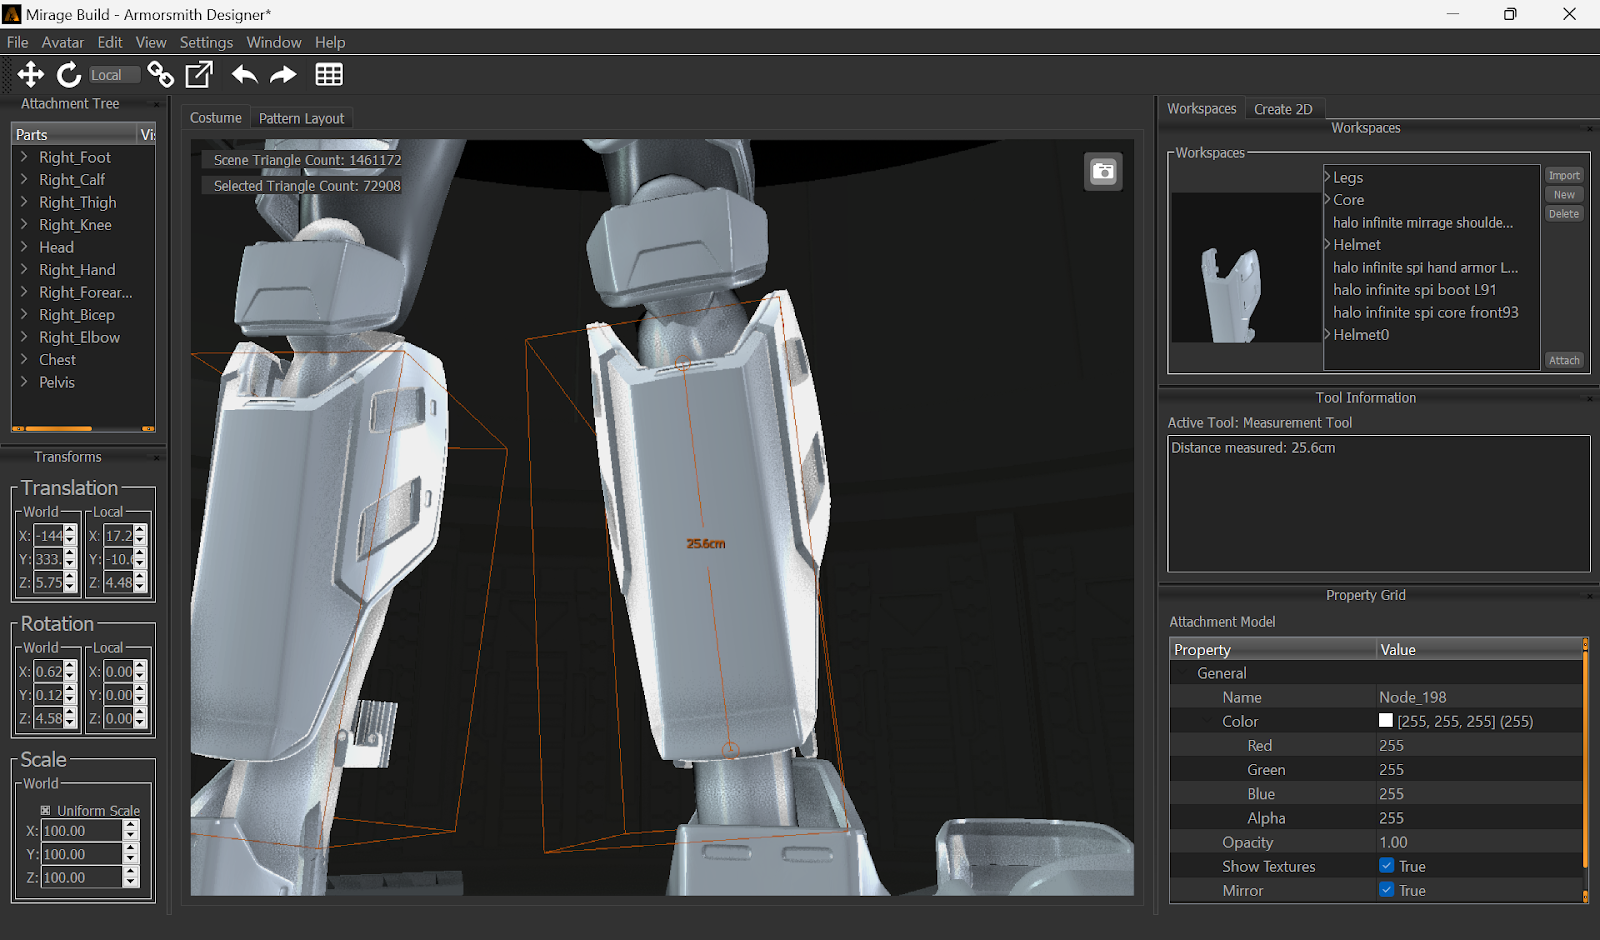Select halo infinite spi core front93 workspace
This screenshot has width=1600, height=940.
tap(1425, 312)
